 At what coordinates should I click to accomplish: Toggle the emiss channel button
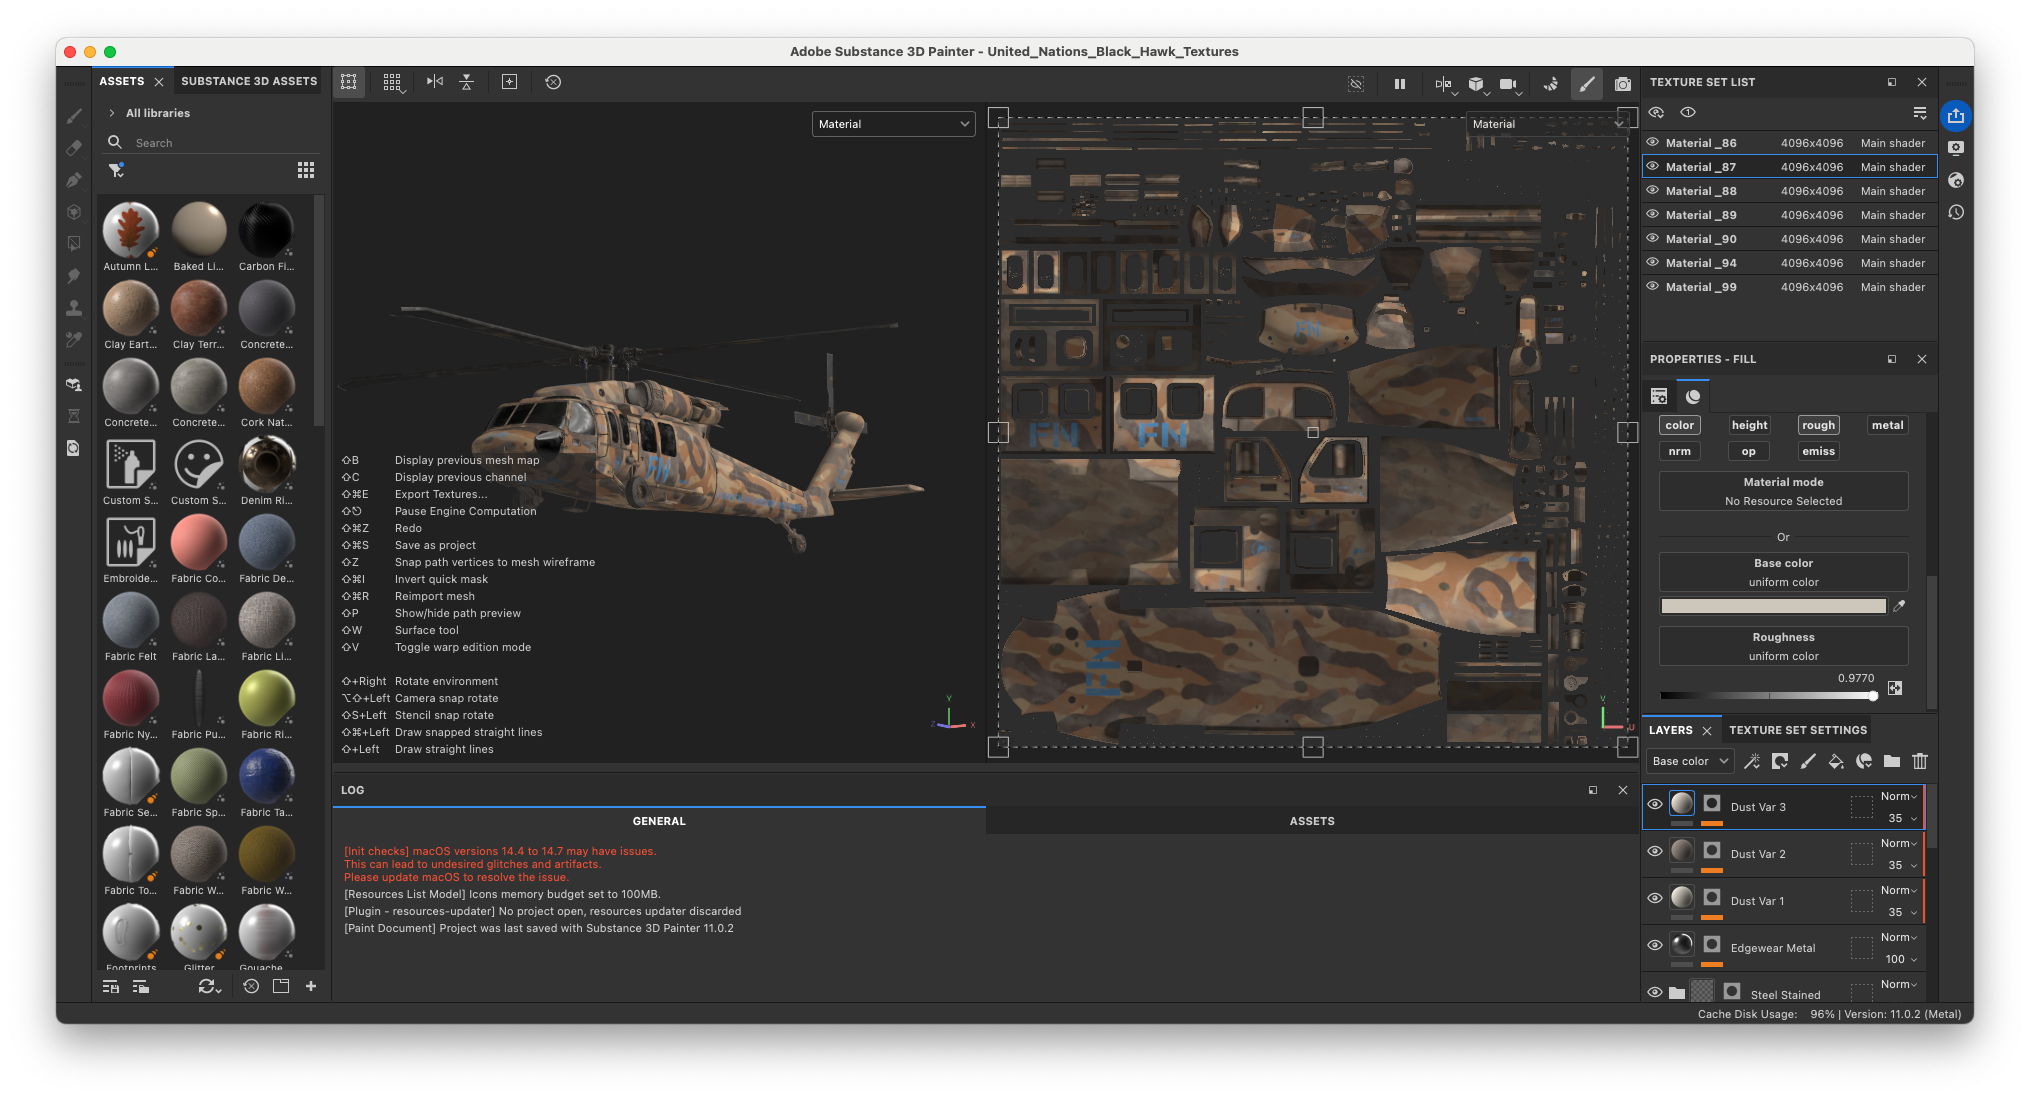coord(1818,451)
